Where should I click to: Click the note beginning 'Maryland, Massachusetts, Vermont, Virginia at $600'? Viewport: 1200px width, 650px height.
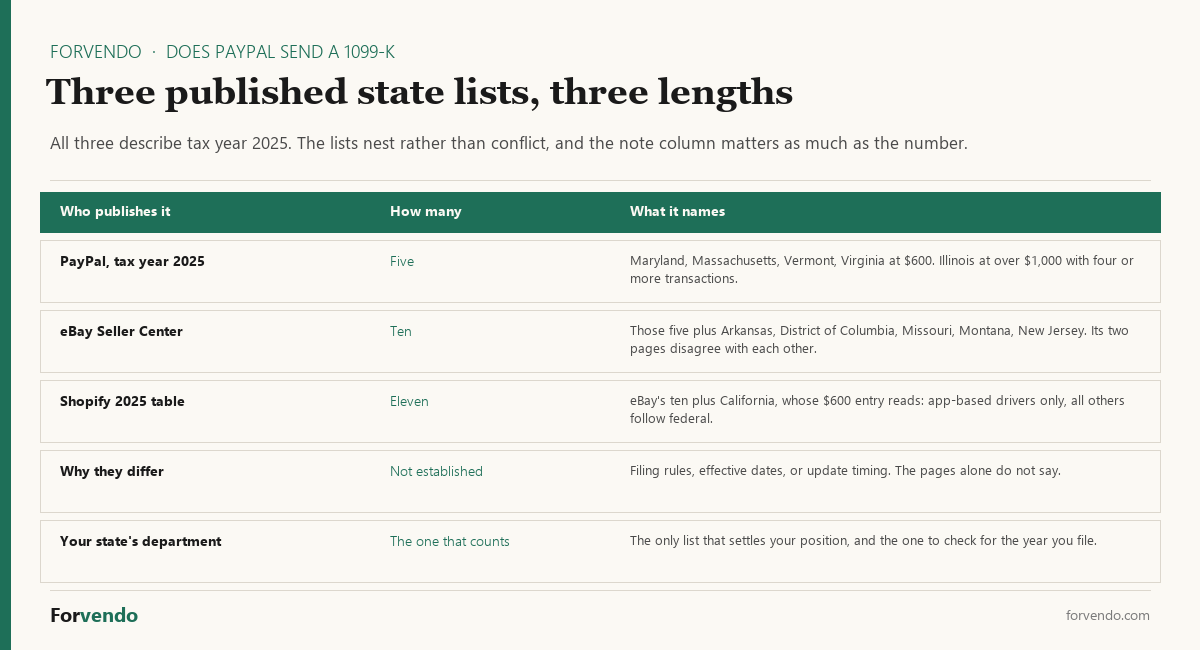pos(882,270)
